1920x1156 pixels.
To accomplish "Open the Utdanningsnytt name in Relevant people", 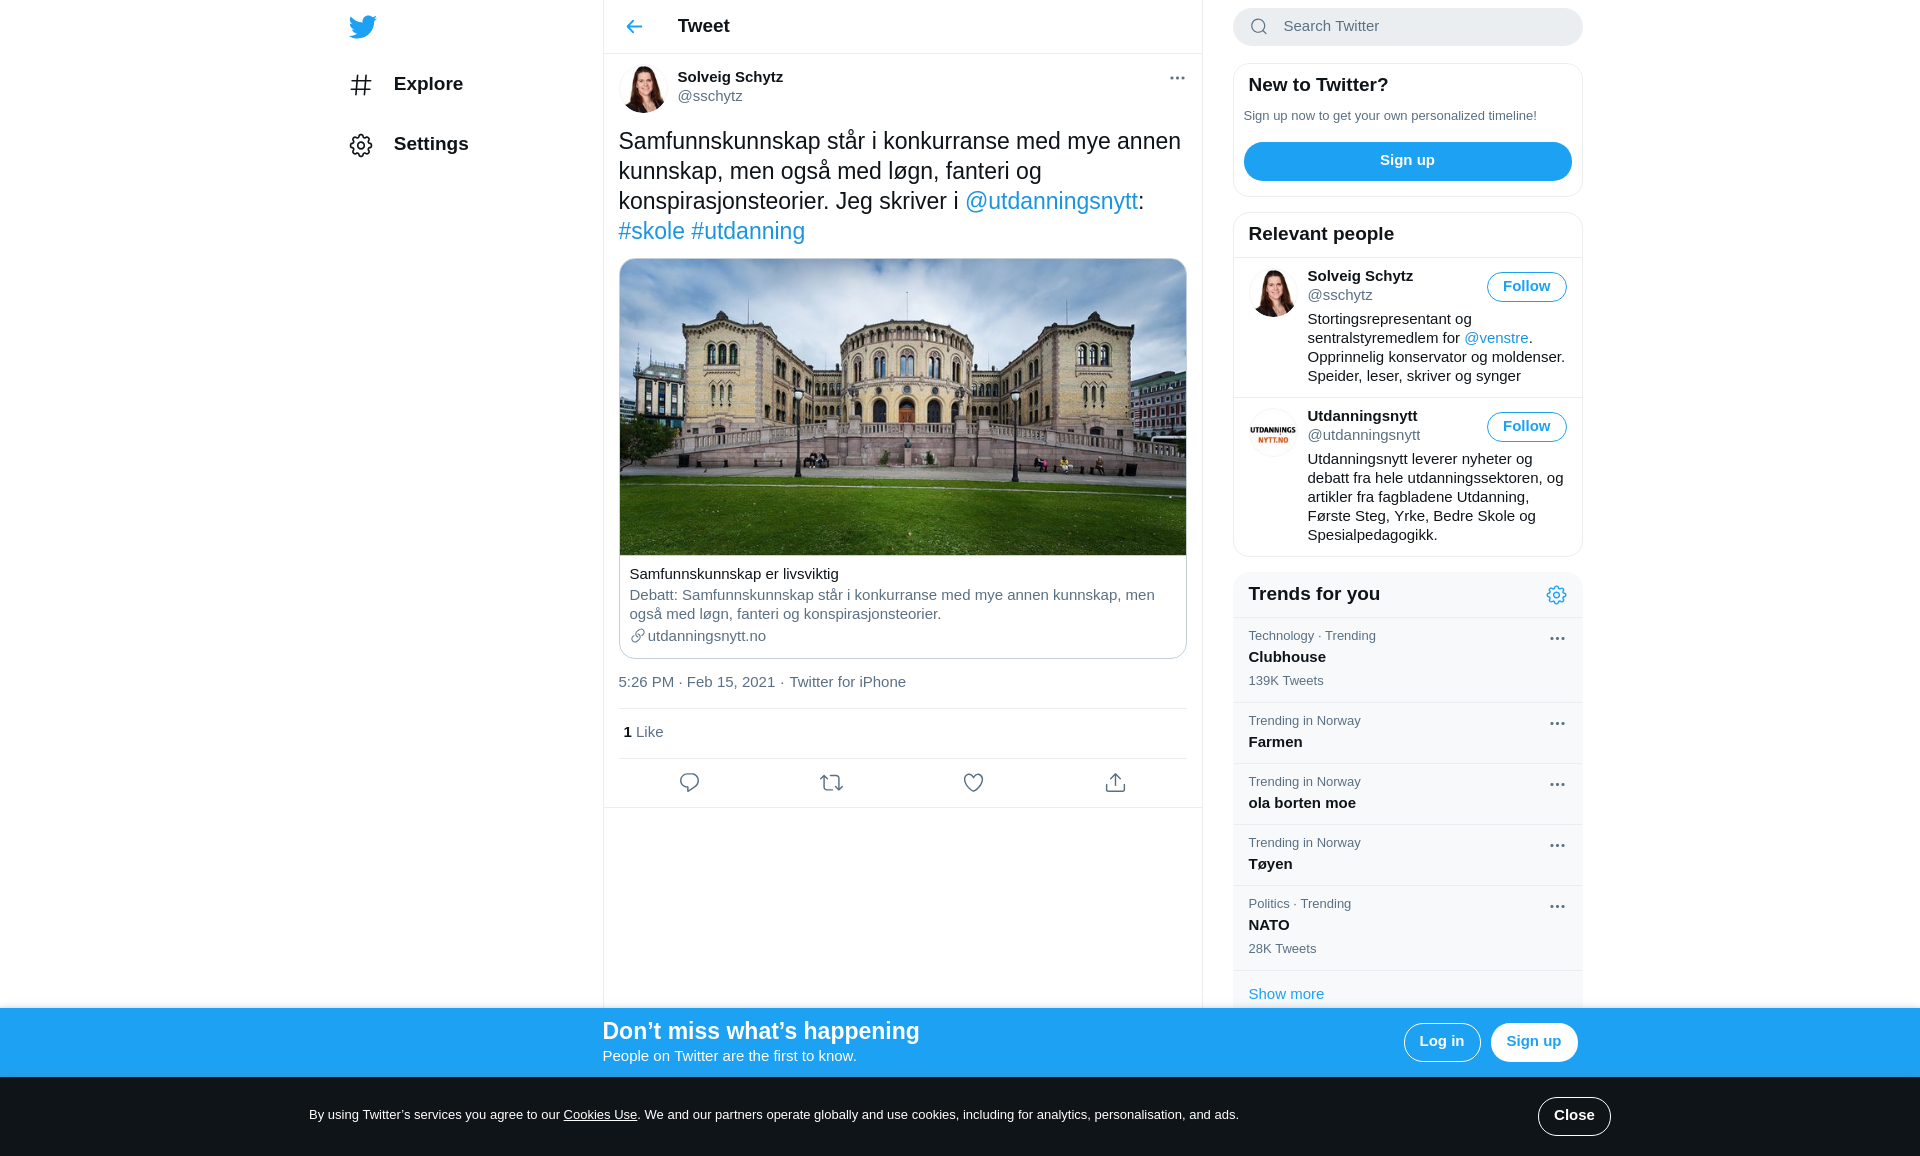I will tap(1362, 416).
